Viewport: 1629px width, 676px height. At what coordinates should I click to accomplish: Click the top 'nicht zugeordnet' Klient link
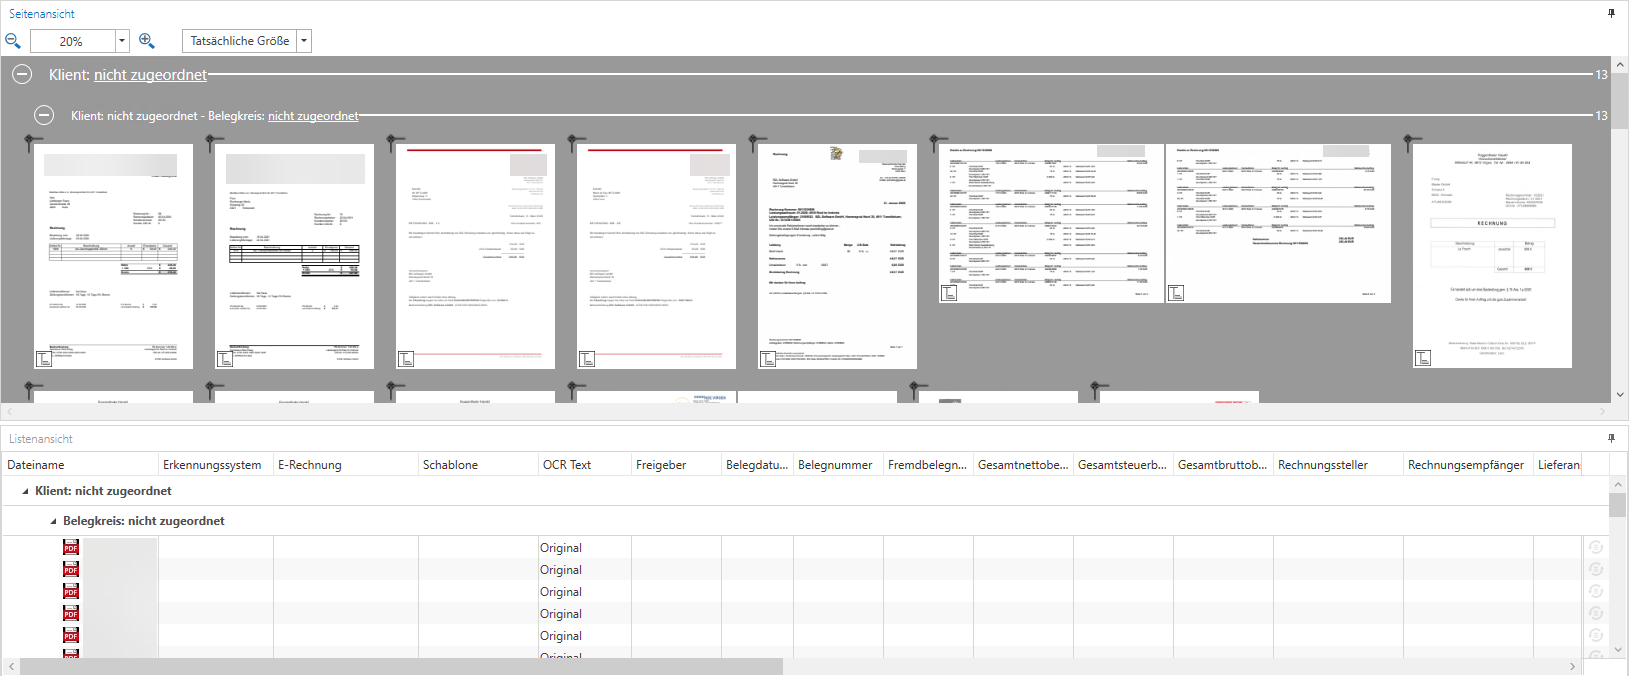(x=150, y=75)
